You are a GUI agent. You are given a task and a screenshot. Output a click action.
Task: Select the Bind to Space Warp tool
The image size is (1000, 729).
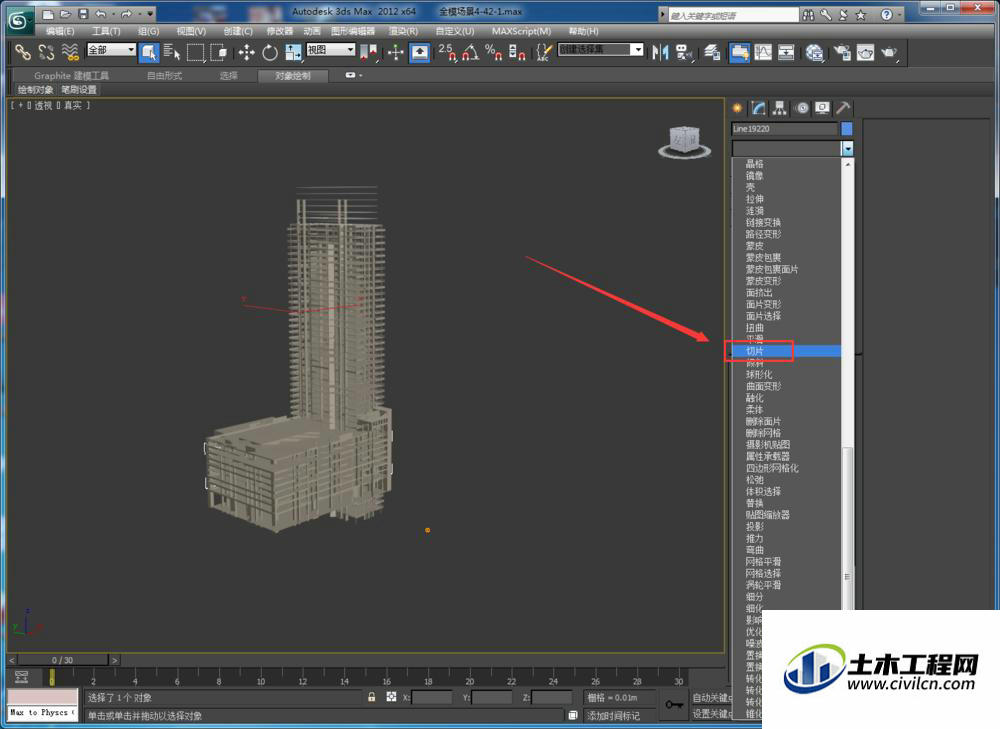tap(70, 52)
